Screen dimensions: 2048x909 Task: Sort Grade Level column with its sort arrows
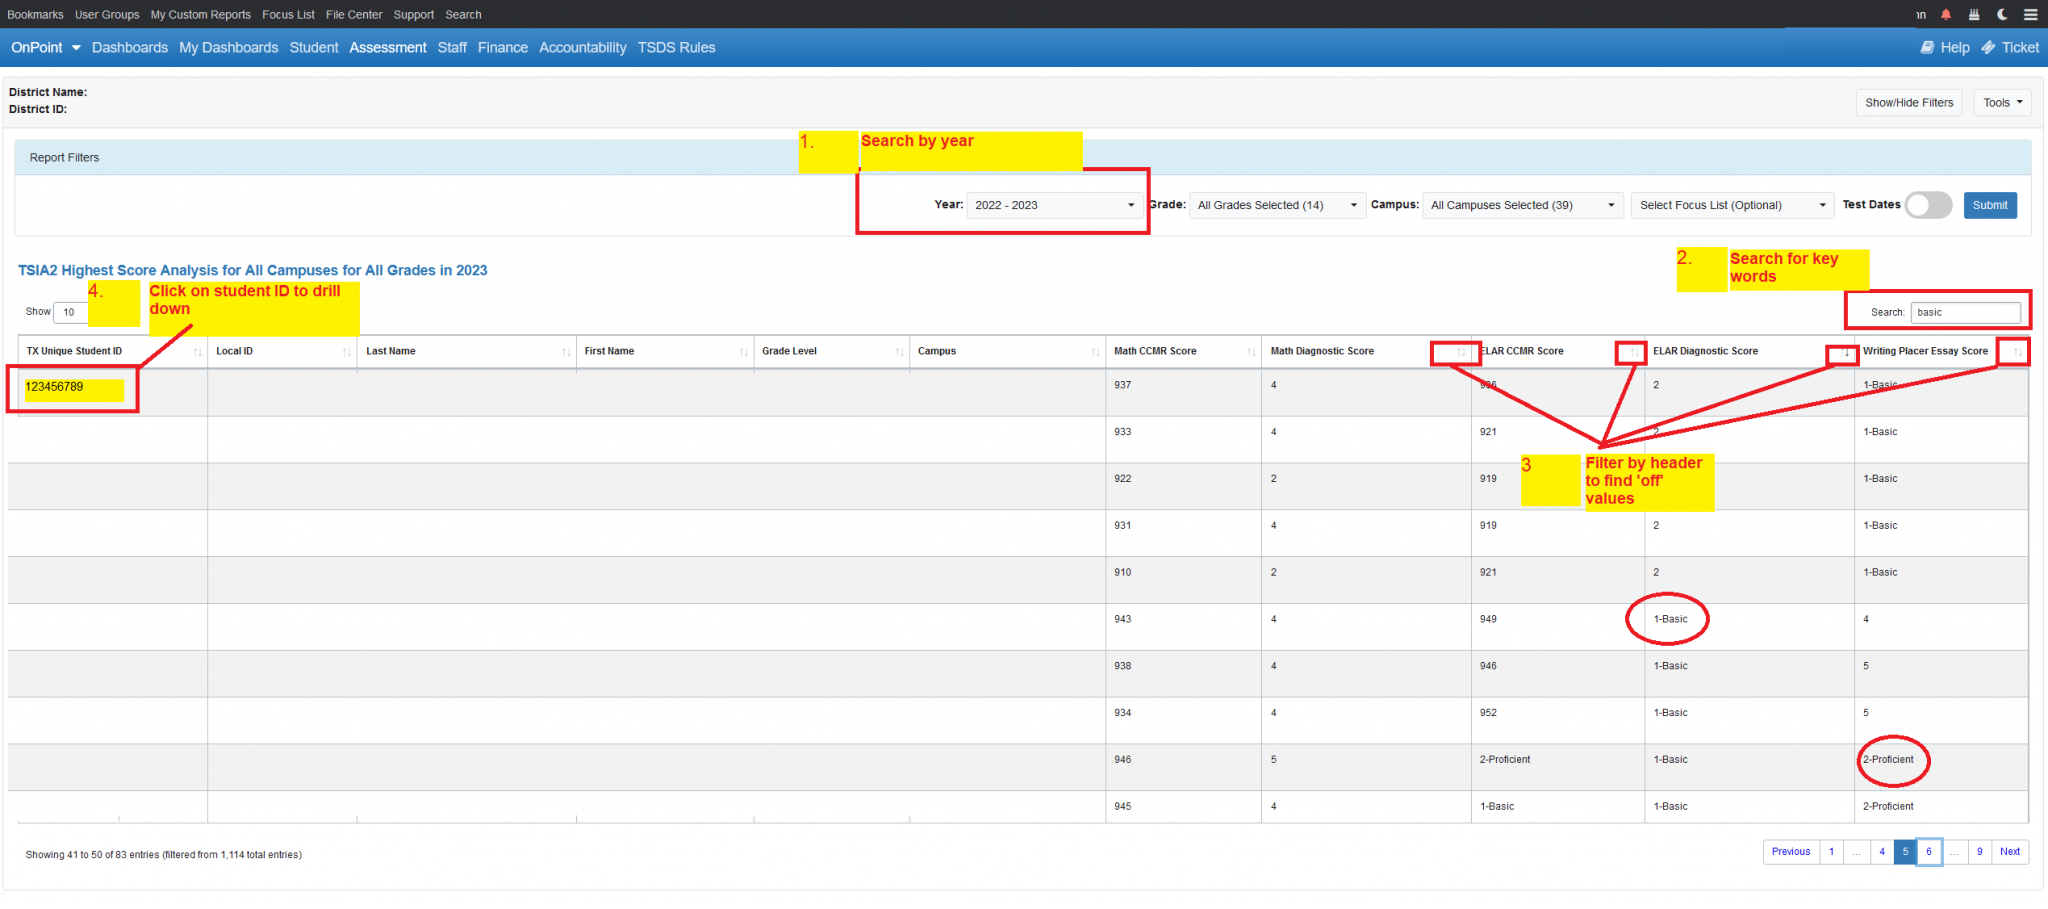898,352
